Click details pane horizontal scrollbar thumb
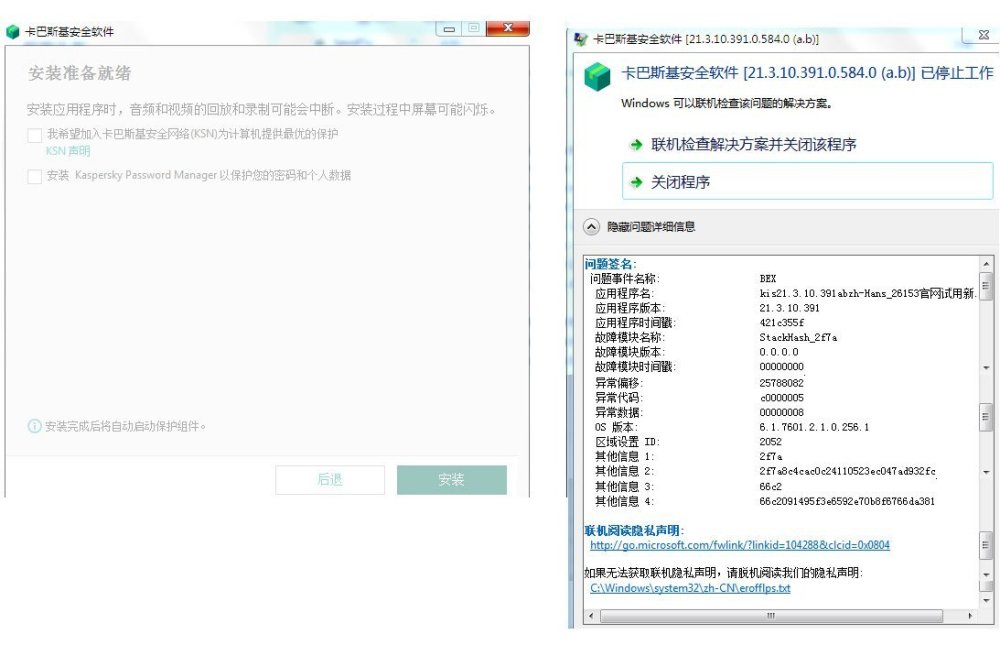This screenshot has height=645, width=1000. click(x=771, y=616)
